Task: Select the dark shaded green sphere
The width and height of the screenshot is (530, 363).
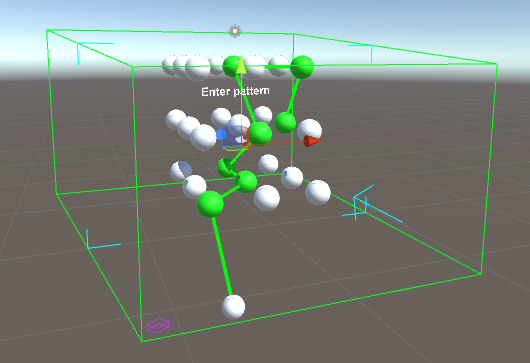Action: tap(226, 167)
